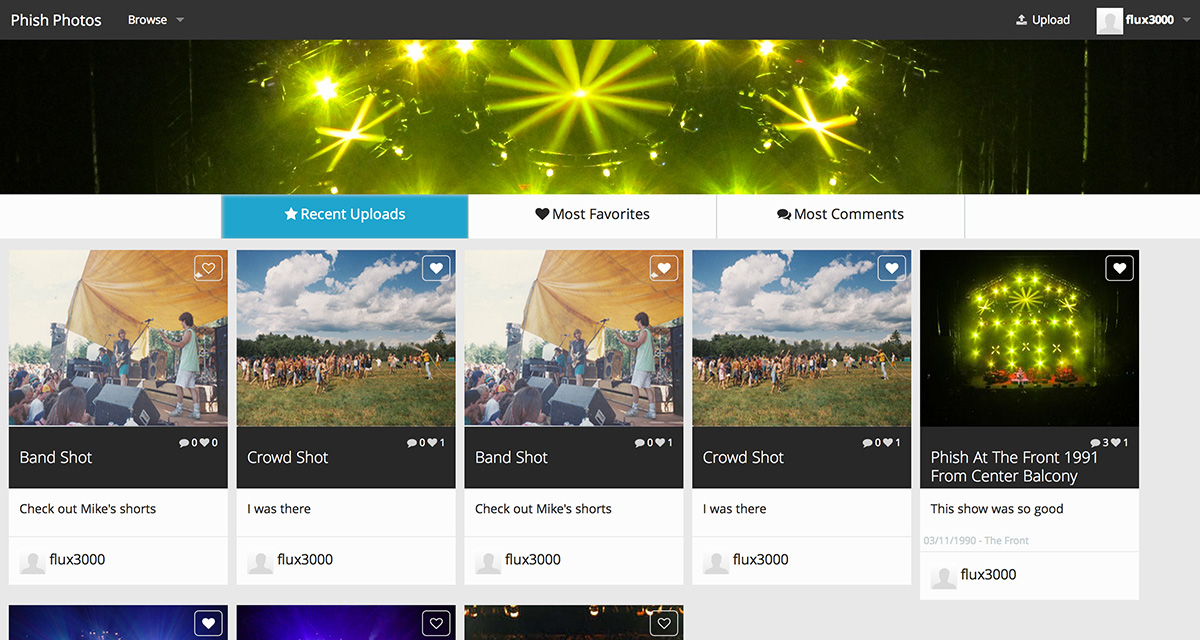Open the Browse dropdown menu
1200x640 pixels.
pyautogui.click(x=156, y=20)
